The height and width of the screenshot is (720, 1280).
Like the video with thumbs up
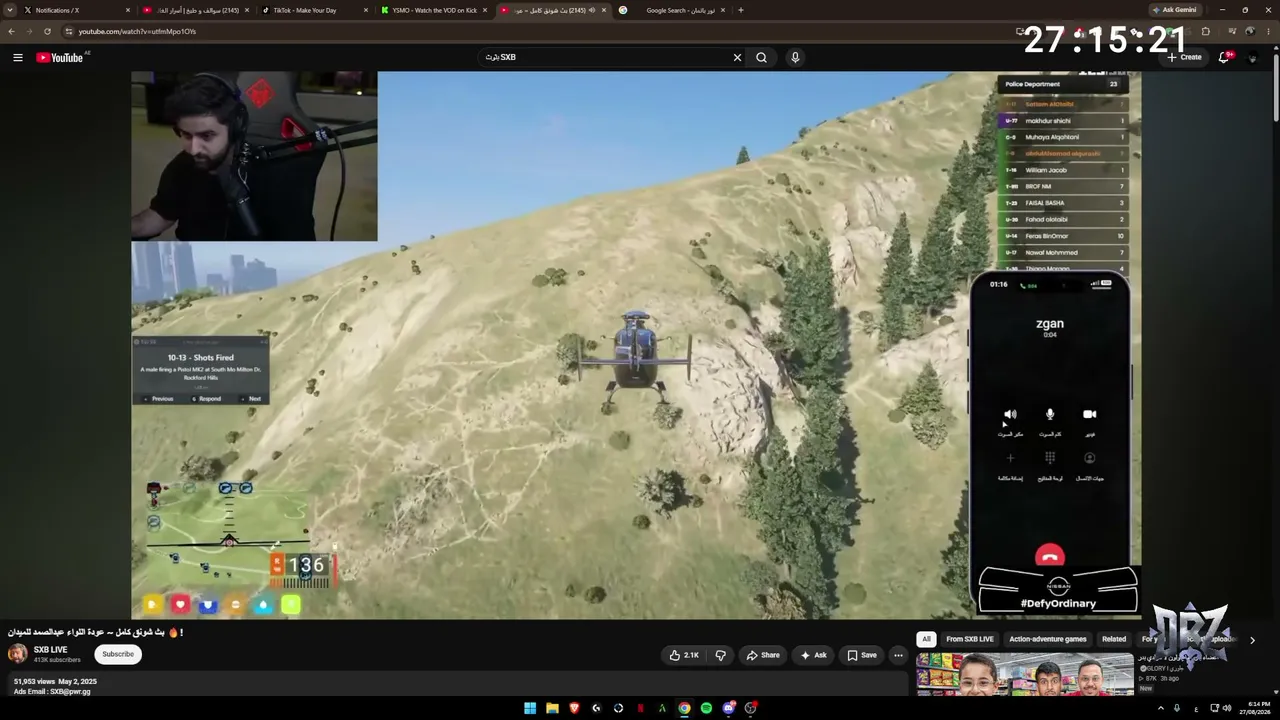point(684,655)
